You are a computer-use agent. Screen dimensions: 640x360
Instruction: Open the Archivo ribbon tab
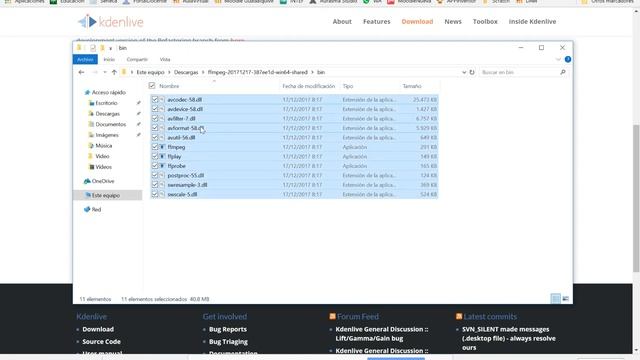click(85, 60)
